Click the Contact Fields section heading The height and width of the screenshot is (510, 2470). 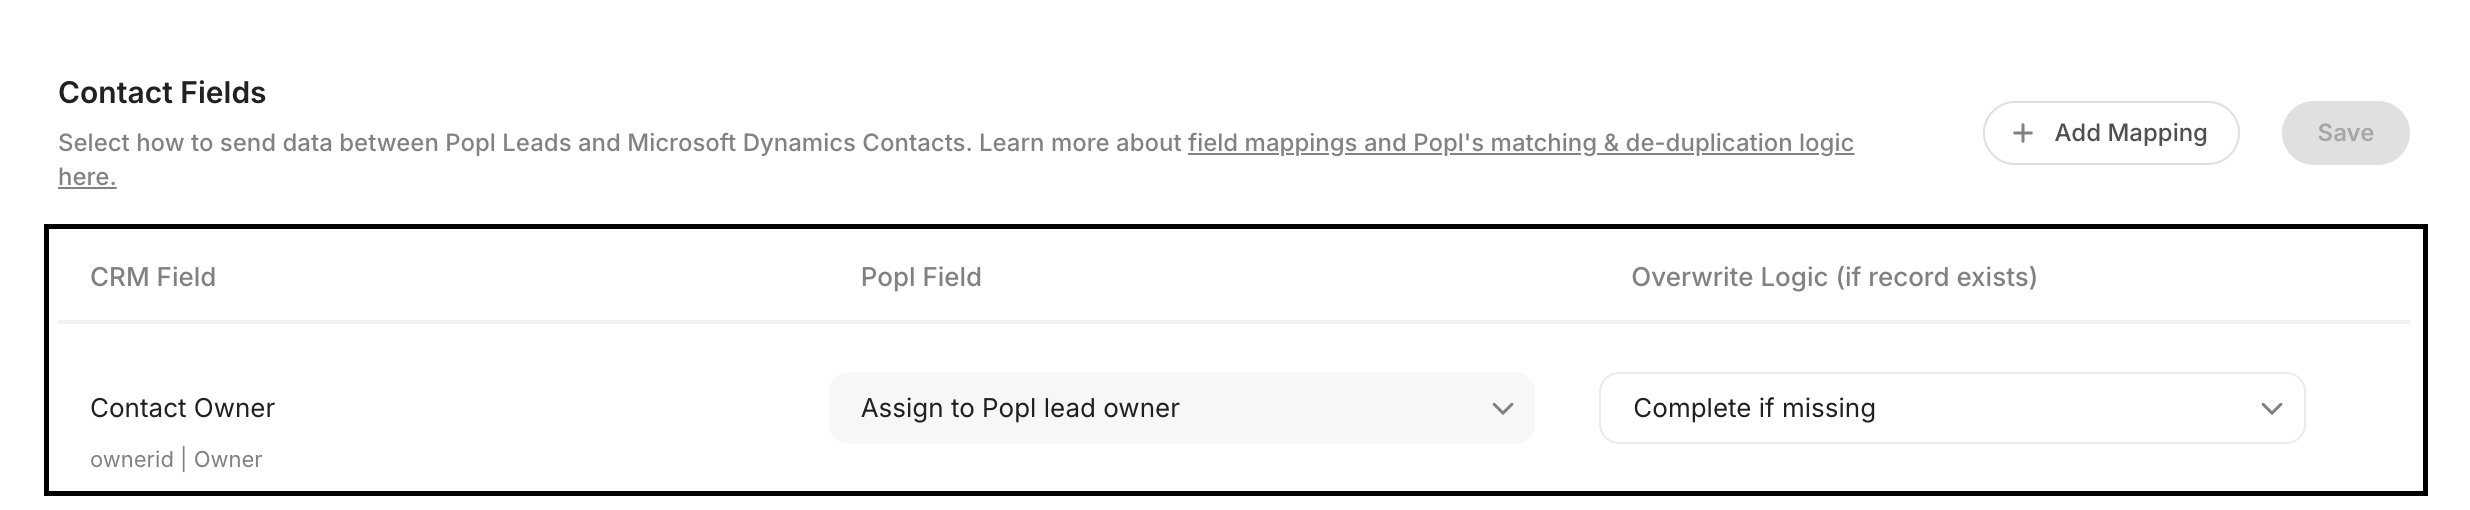(162, 93)
